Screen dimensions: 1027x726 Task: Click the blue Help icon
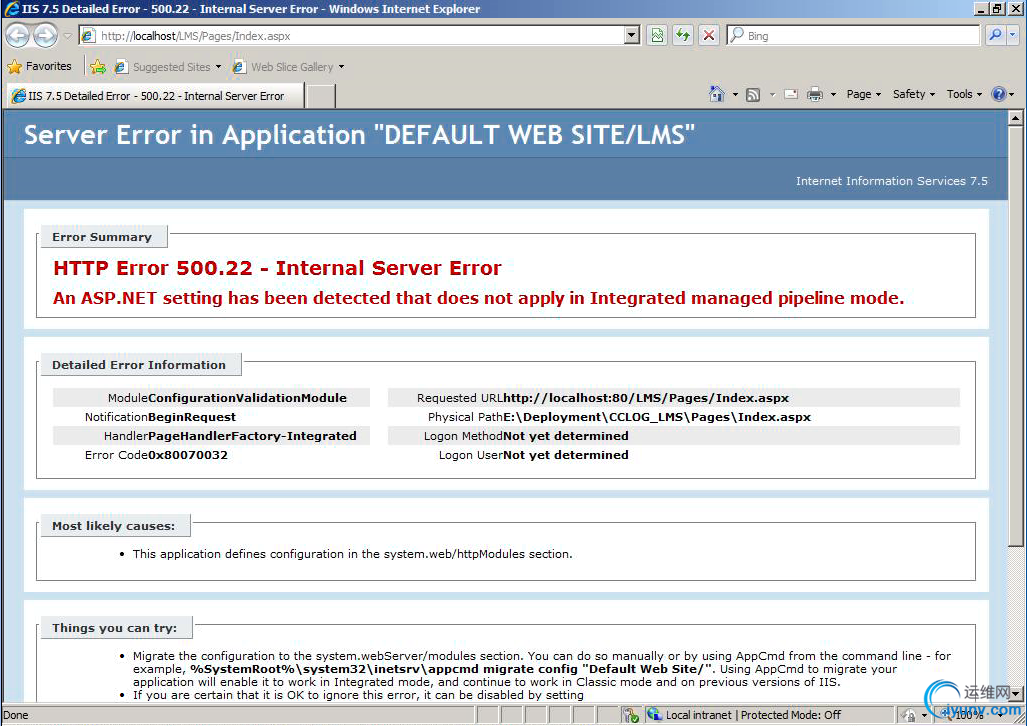coord(998,94)
